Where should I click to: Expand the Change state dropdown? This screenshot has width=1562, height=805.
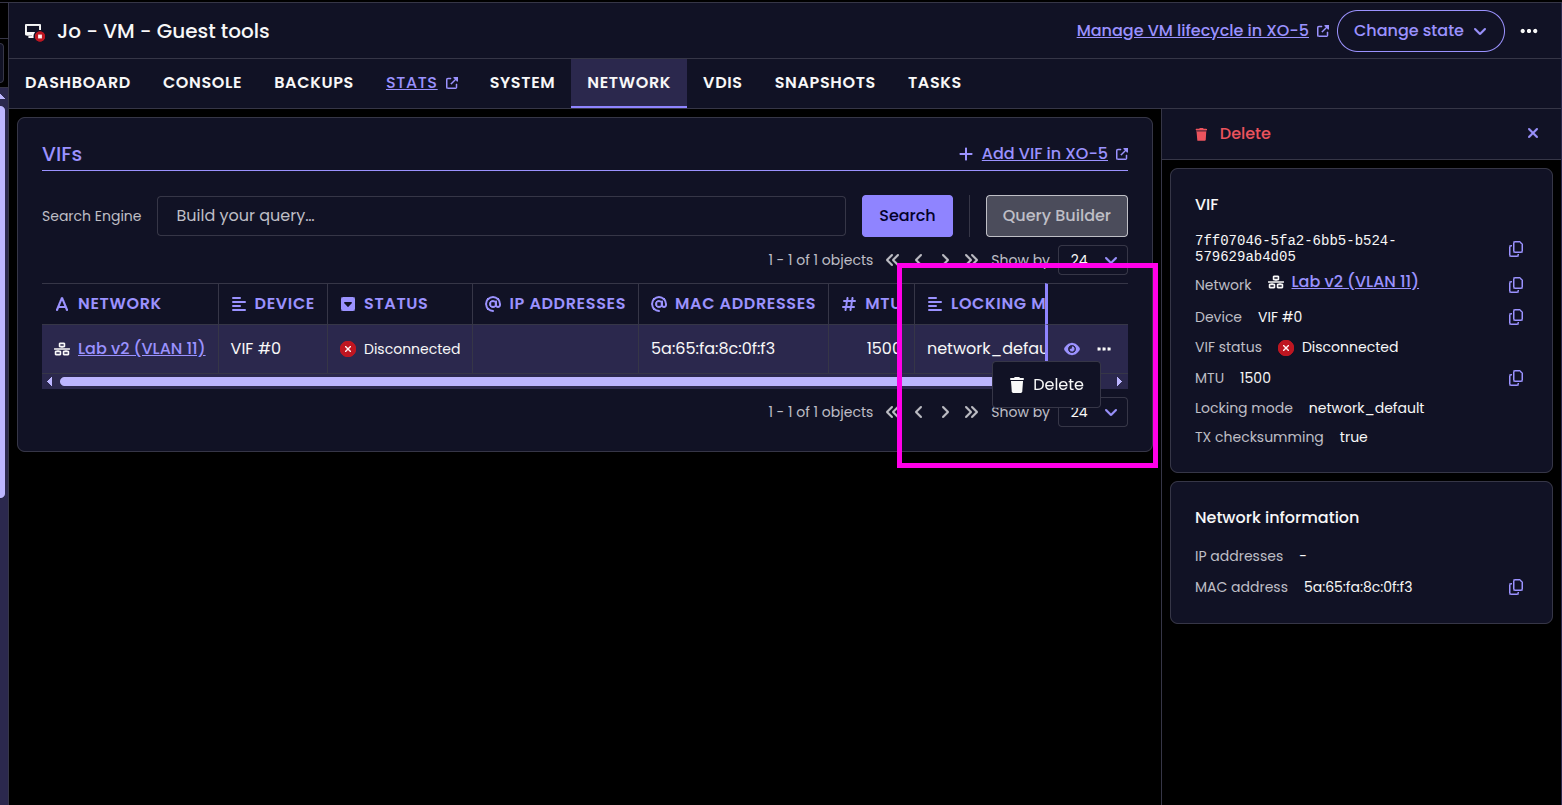point(1419,31)
